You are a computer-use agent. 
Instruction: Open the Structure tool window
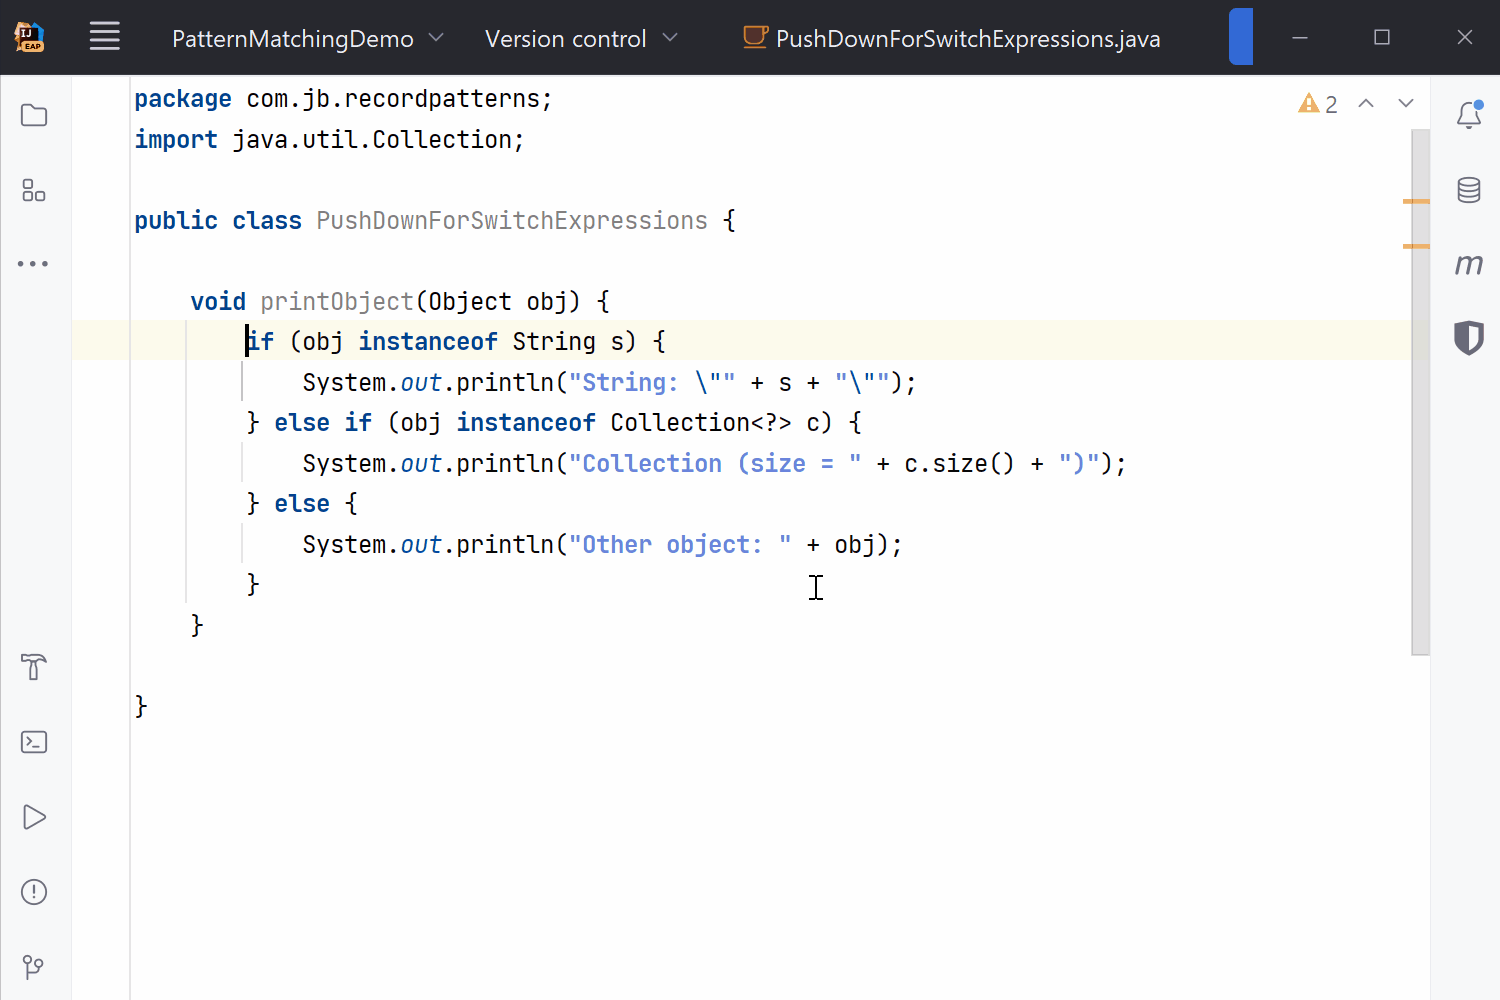point(33,190)
